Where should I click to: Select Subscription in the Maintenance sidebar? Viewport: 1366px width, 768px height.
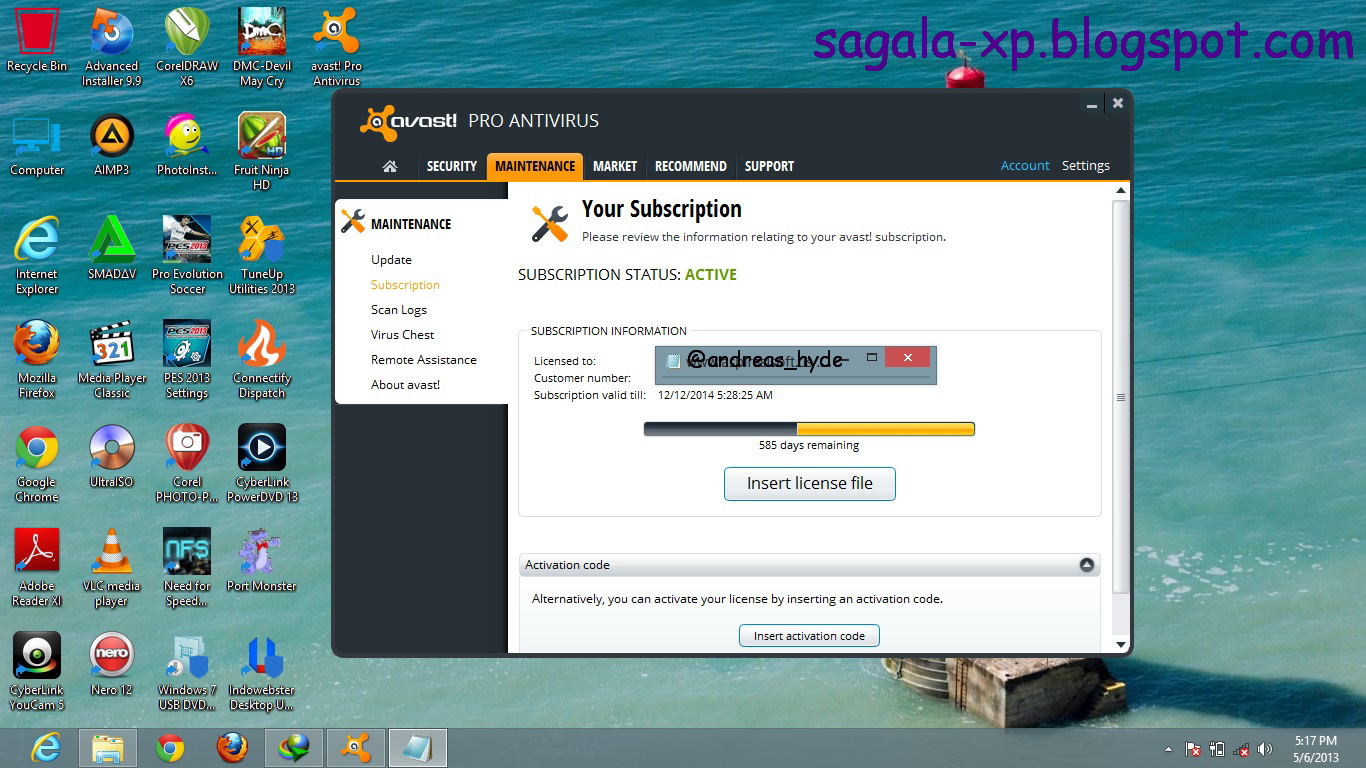(x=405, y=285)
